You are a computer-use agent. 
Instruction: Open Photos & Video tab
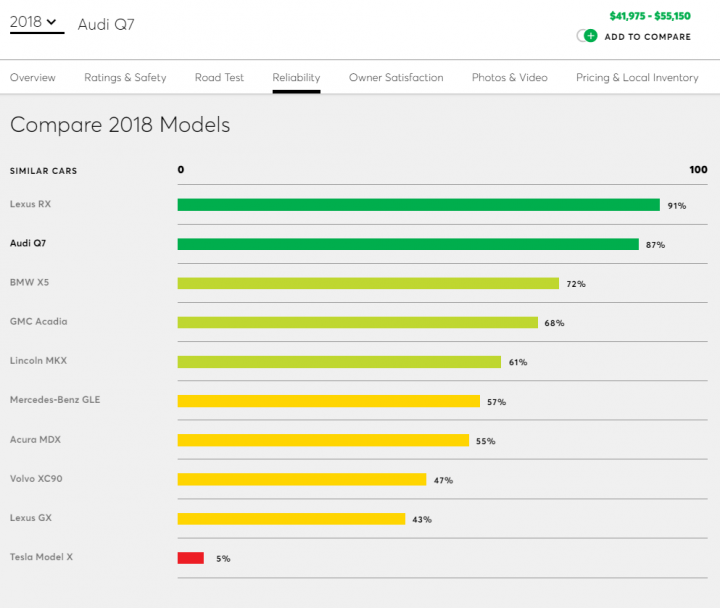point(510,77)
